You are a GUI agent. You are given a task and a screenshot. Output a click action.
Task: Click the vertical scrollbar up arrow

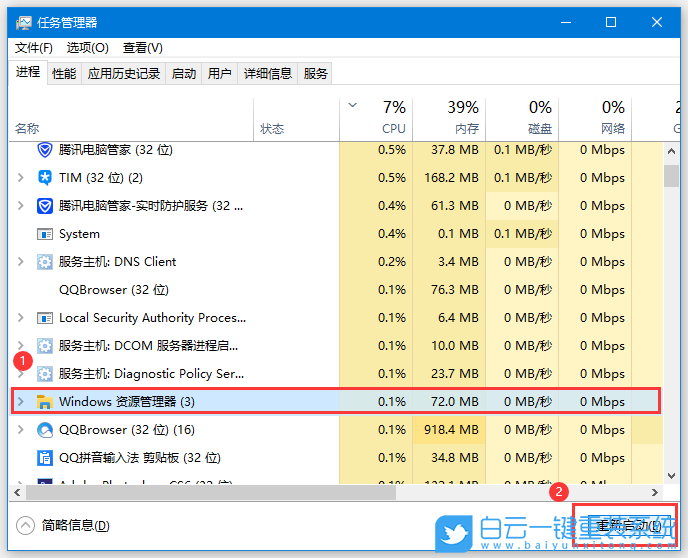671,151
